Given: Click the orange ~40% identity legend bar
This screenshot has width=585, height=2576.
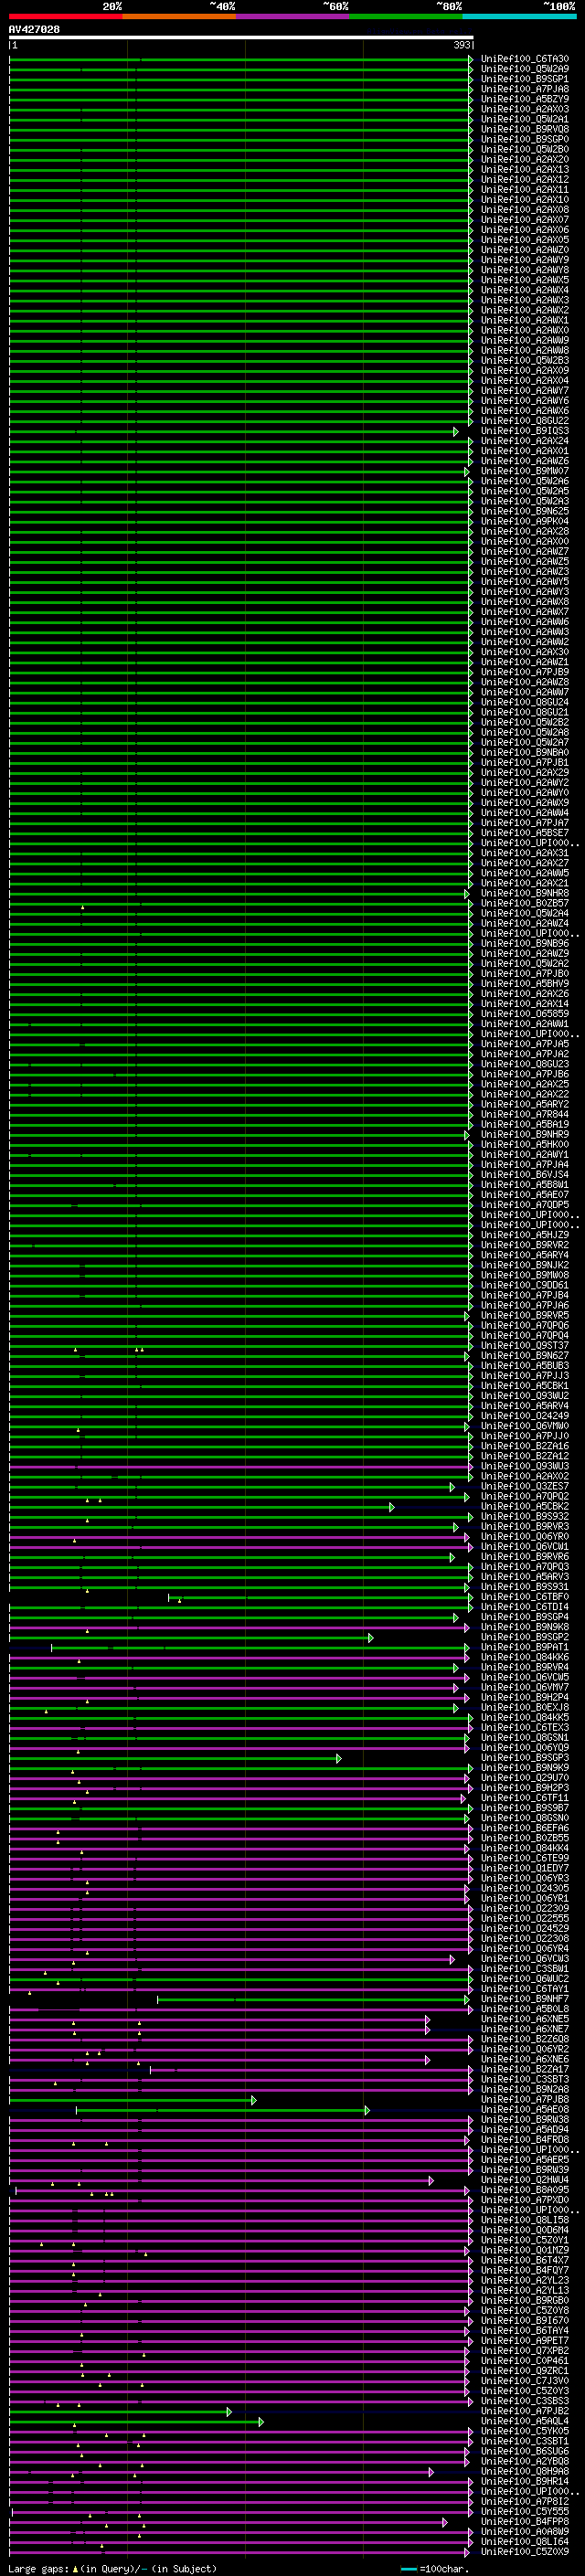Looking at the screenshot, I should click(x=179, y=16).
